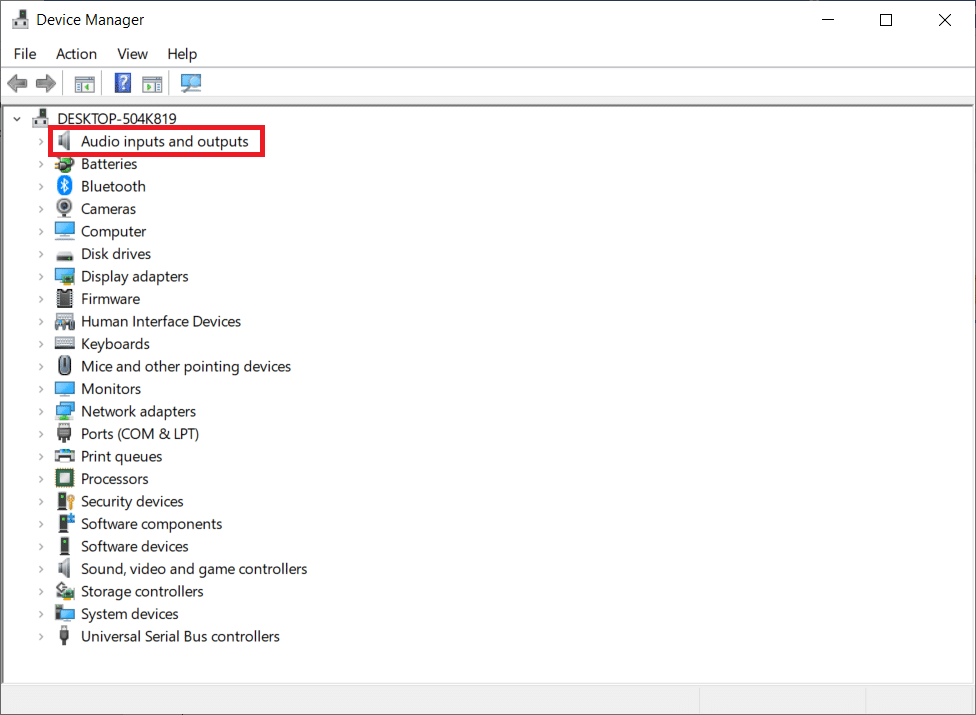Viewport: 976px width, 715px height.
Task: Expand the Cameras node arrow
Action: click(x=41, y=209)
